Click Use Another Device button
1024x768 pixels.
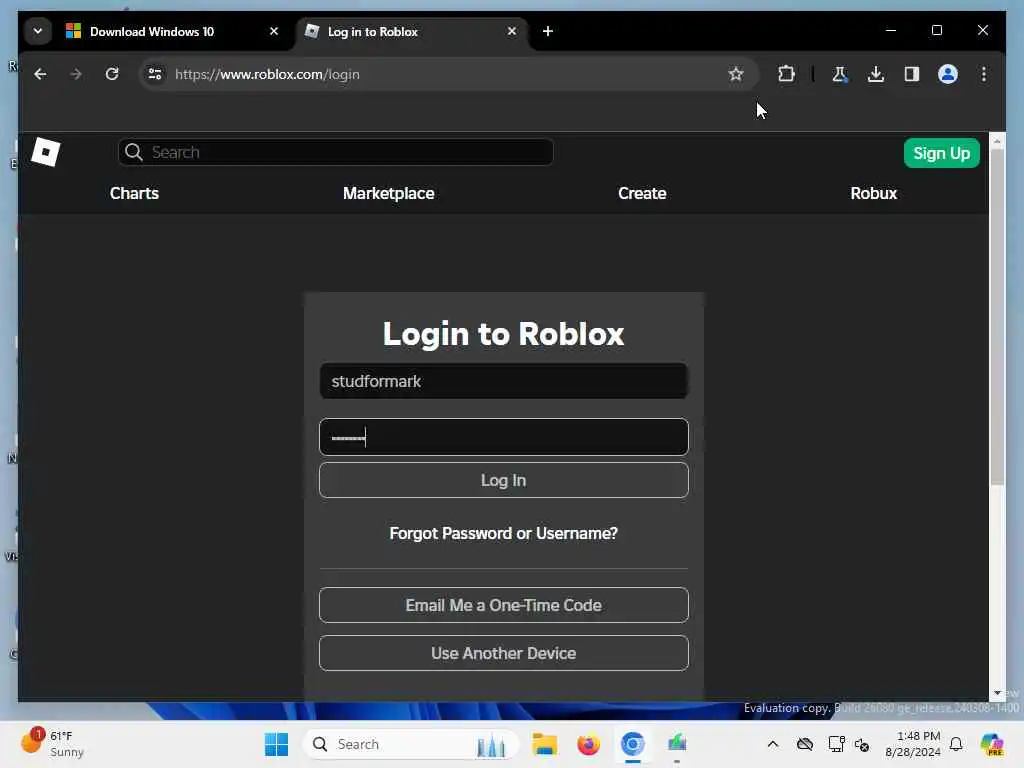coord(504,653)
